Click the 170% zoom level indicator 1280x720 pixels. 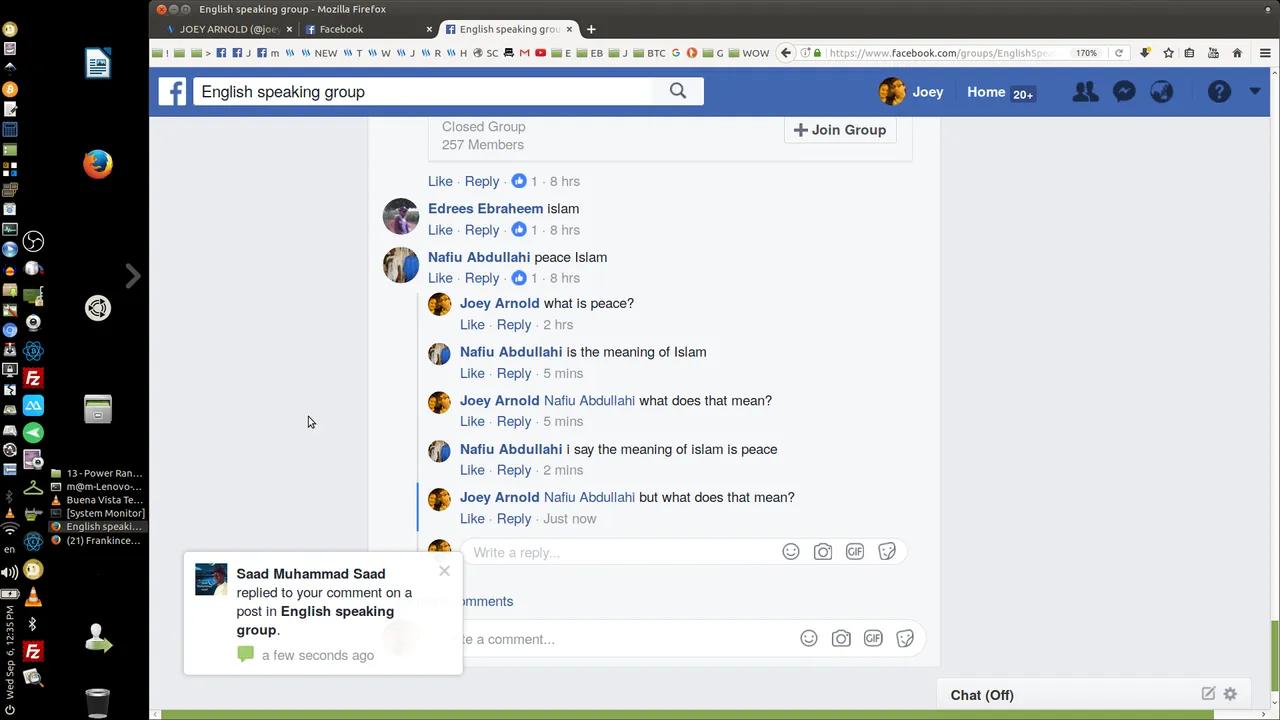[1087, 53]
